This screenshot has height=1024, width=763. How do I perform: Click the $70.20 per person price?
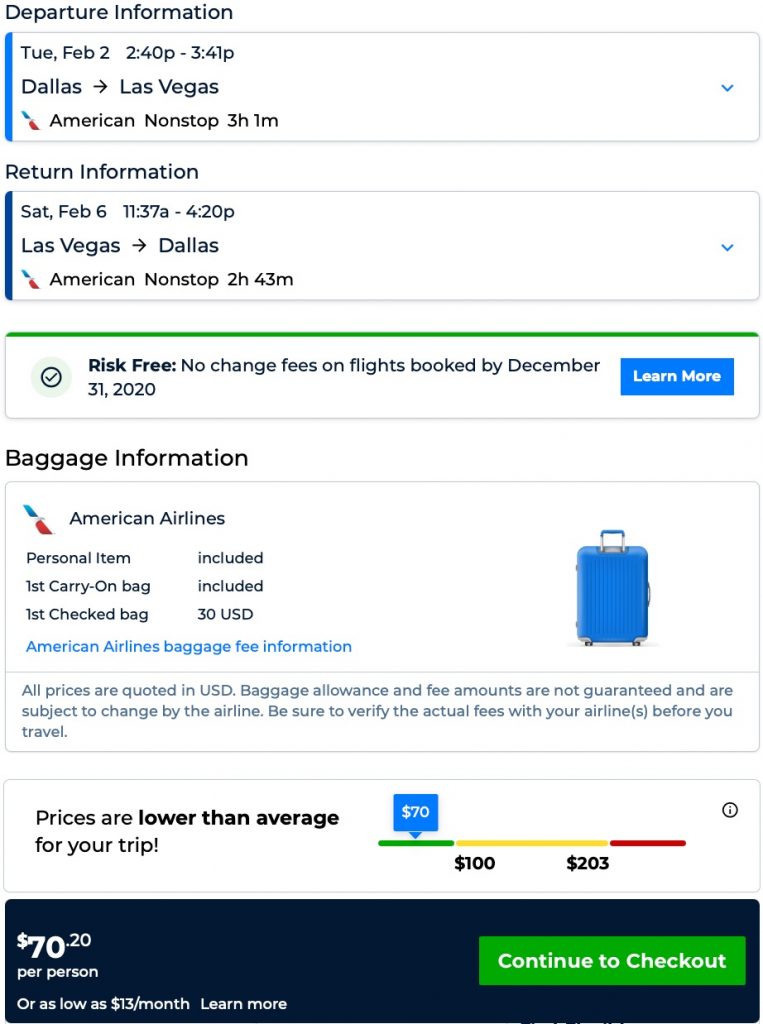pos(55,946)
